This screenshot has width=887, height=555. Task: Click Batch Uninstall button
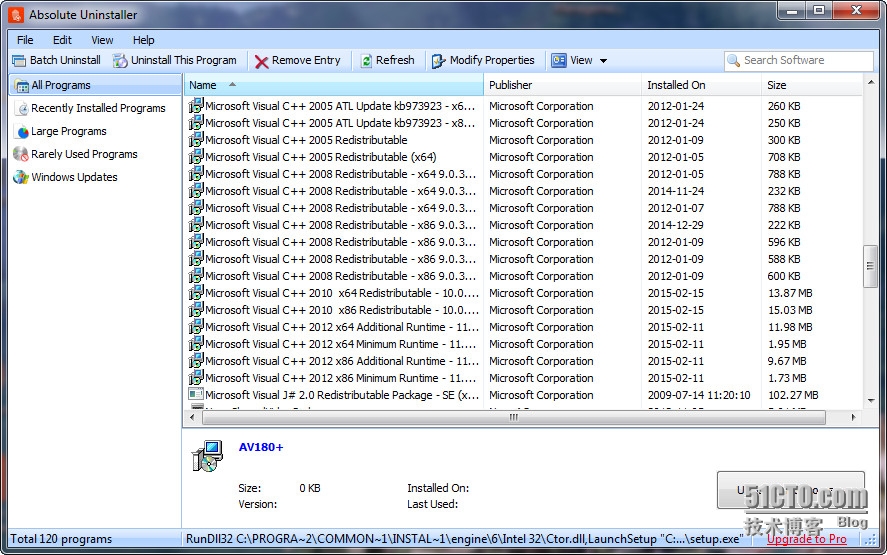tap(57, 61)
